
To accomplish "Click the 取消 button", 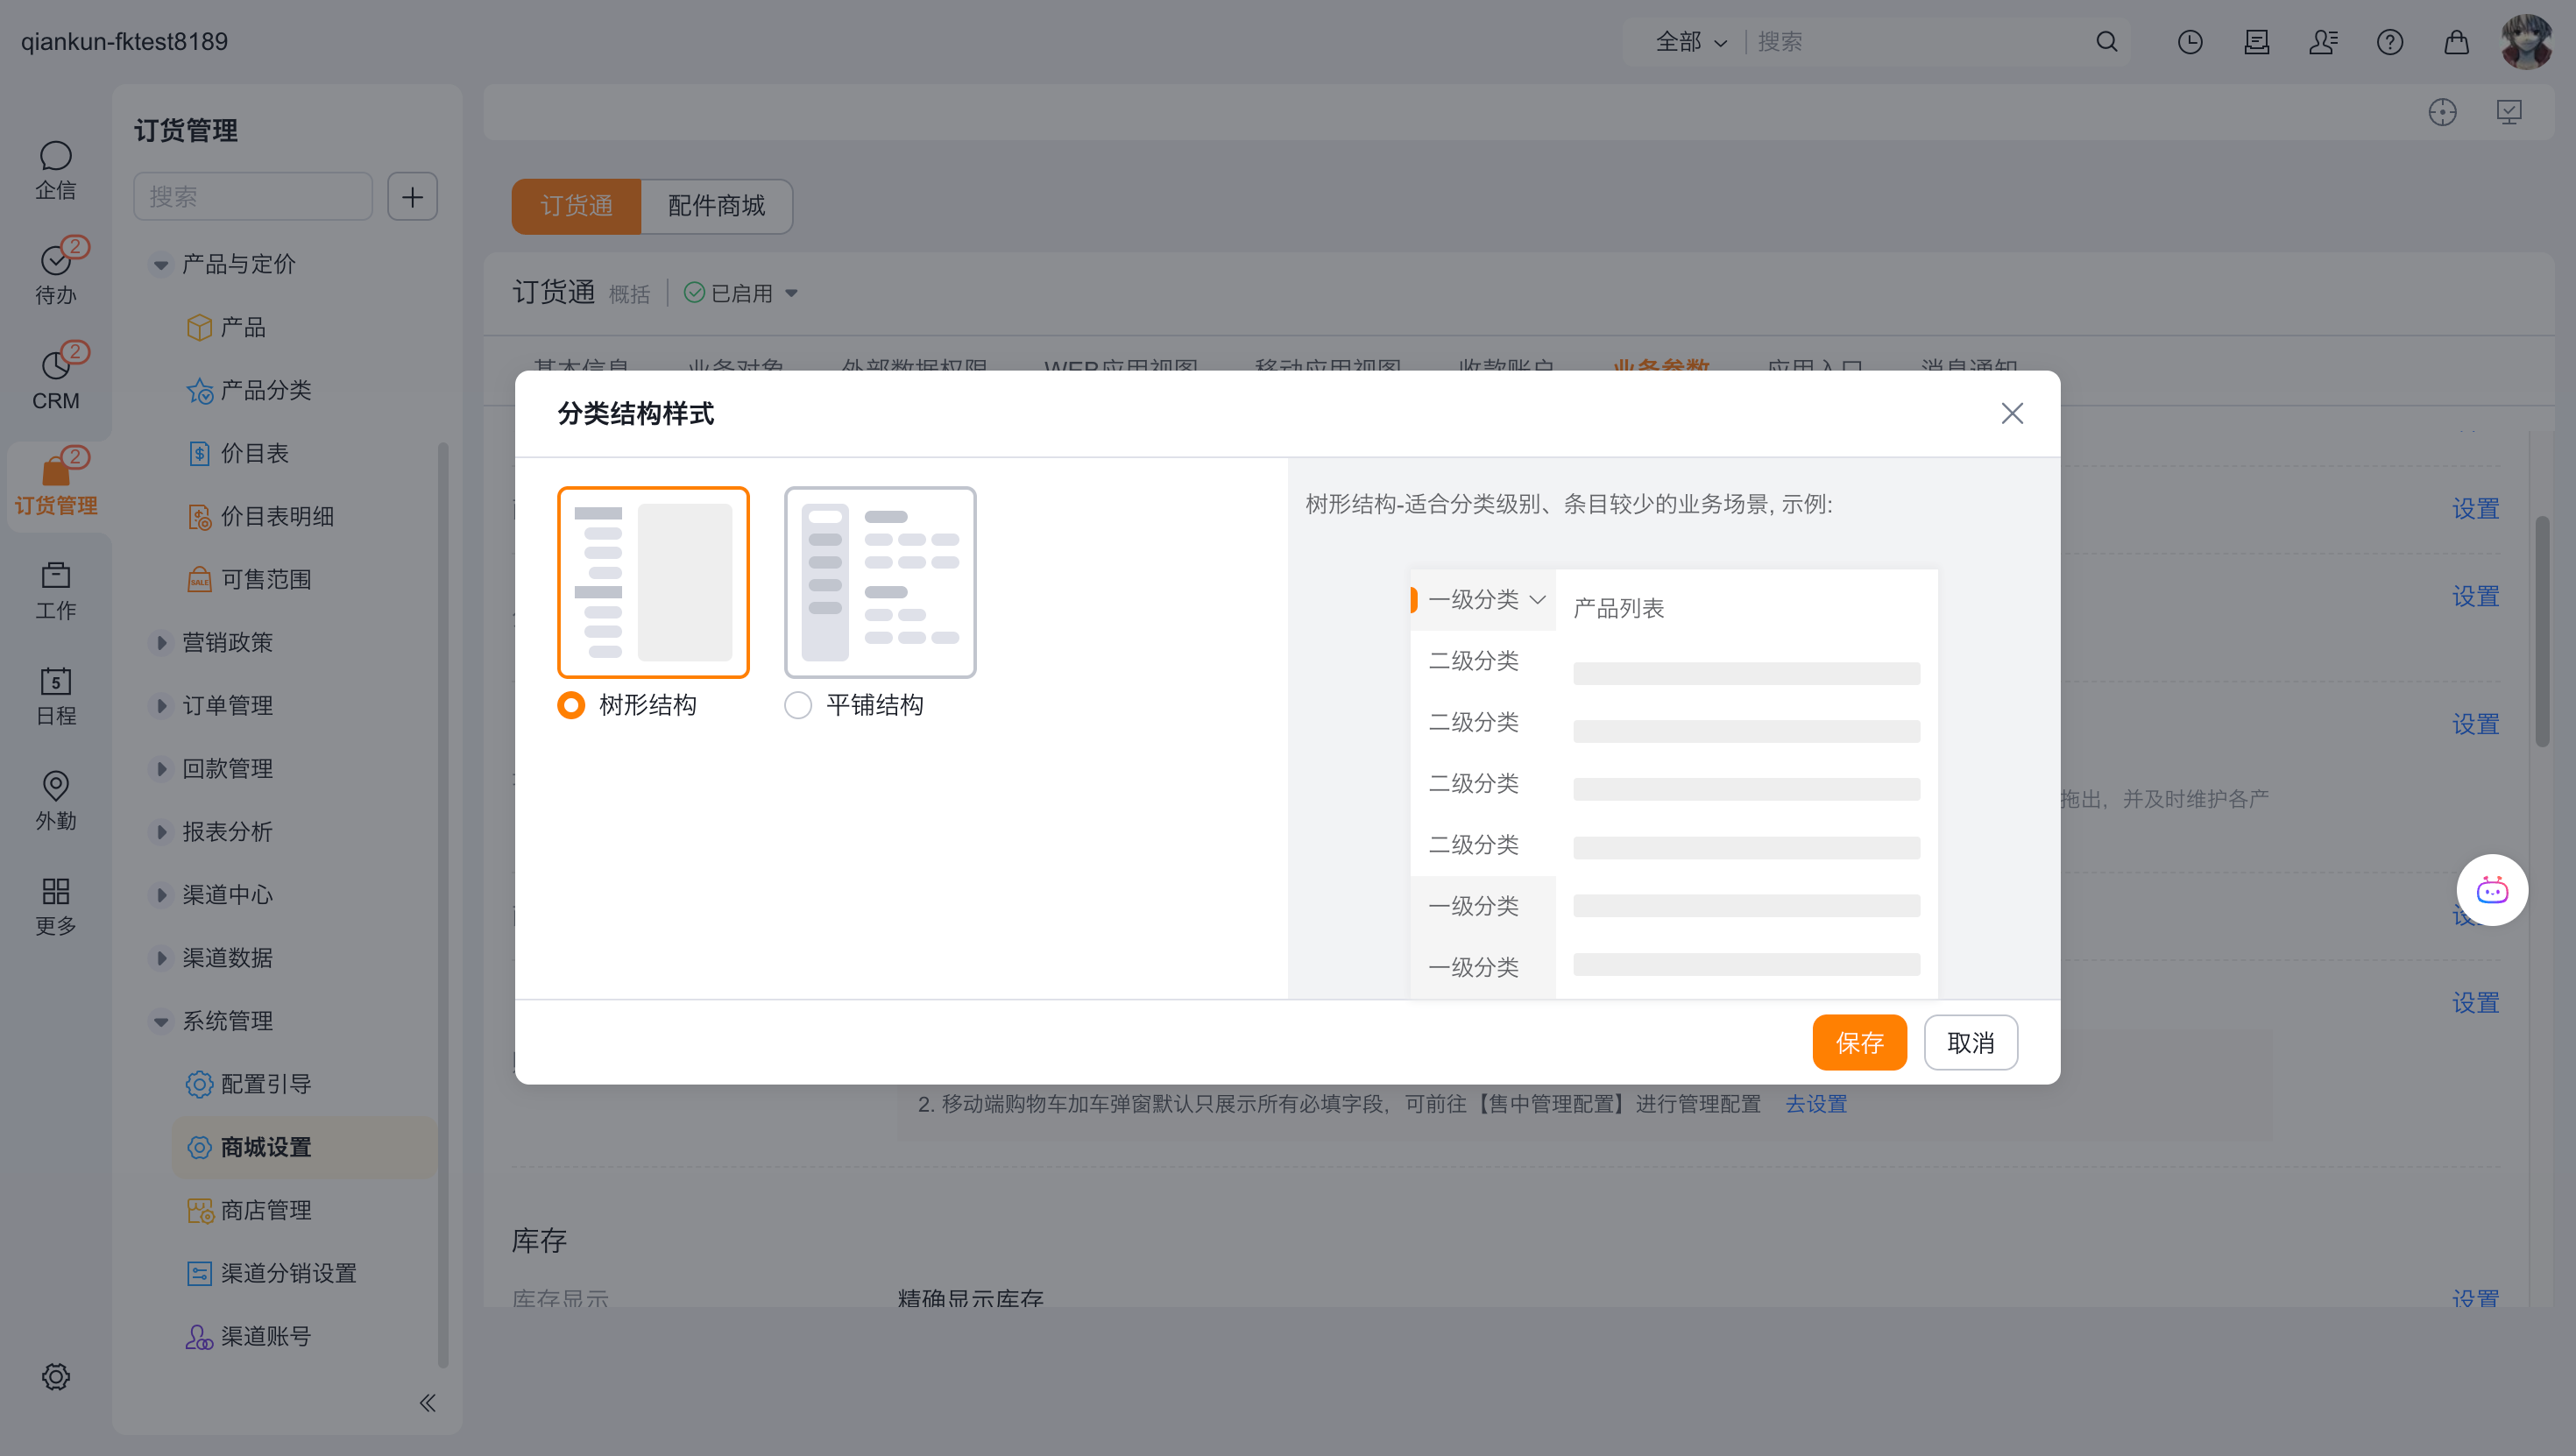I will click(1970, 1042).
